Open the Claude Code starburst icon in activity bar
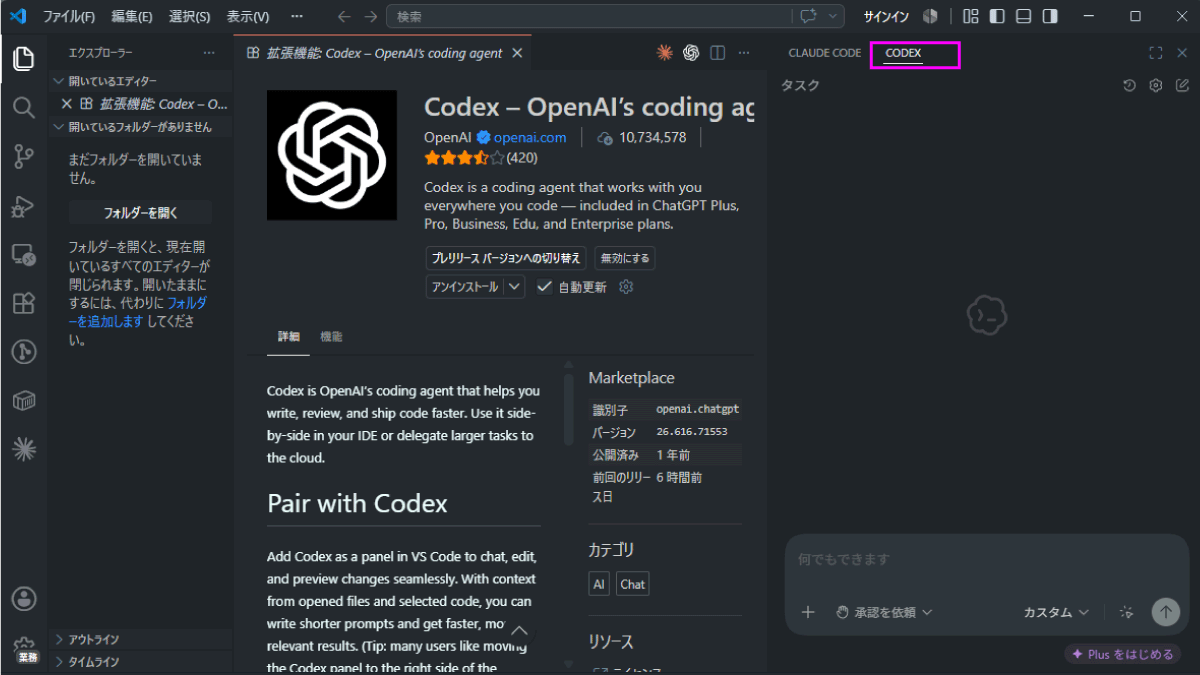Screen dimensions: 1200x675 tap(24, 450)
